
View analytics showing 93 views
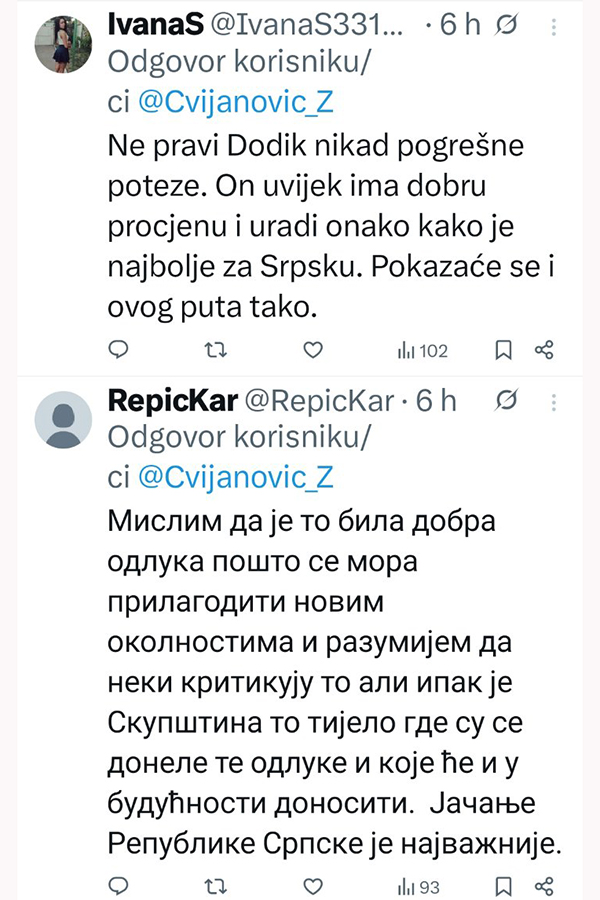point(419,886)
